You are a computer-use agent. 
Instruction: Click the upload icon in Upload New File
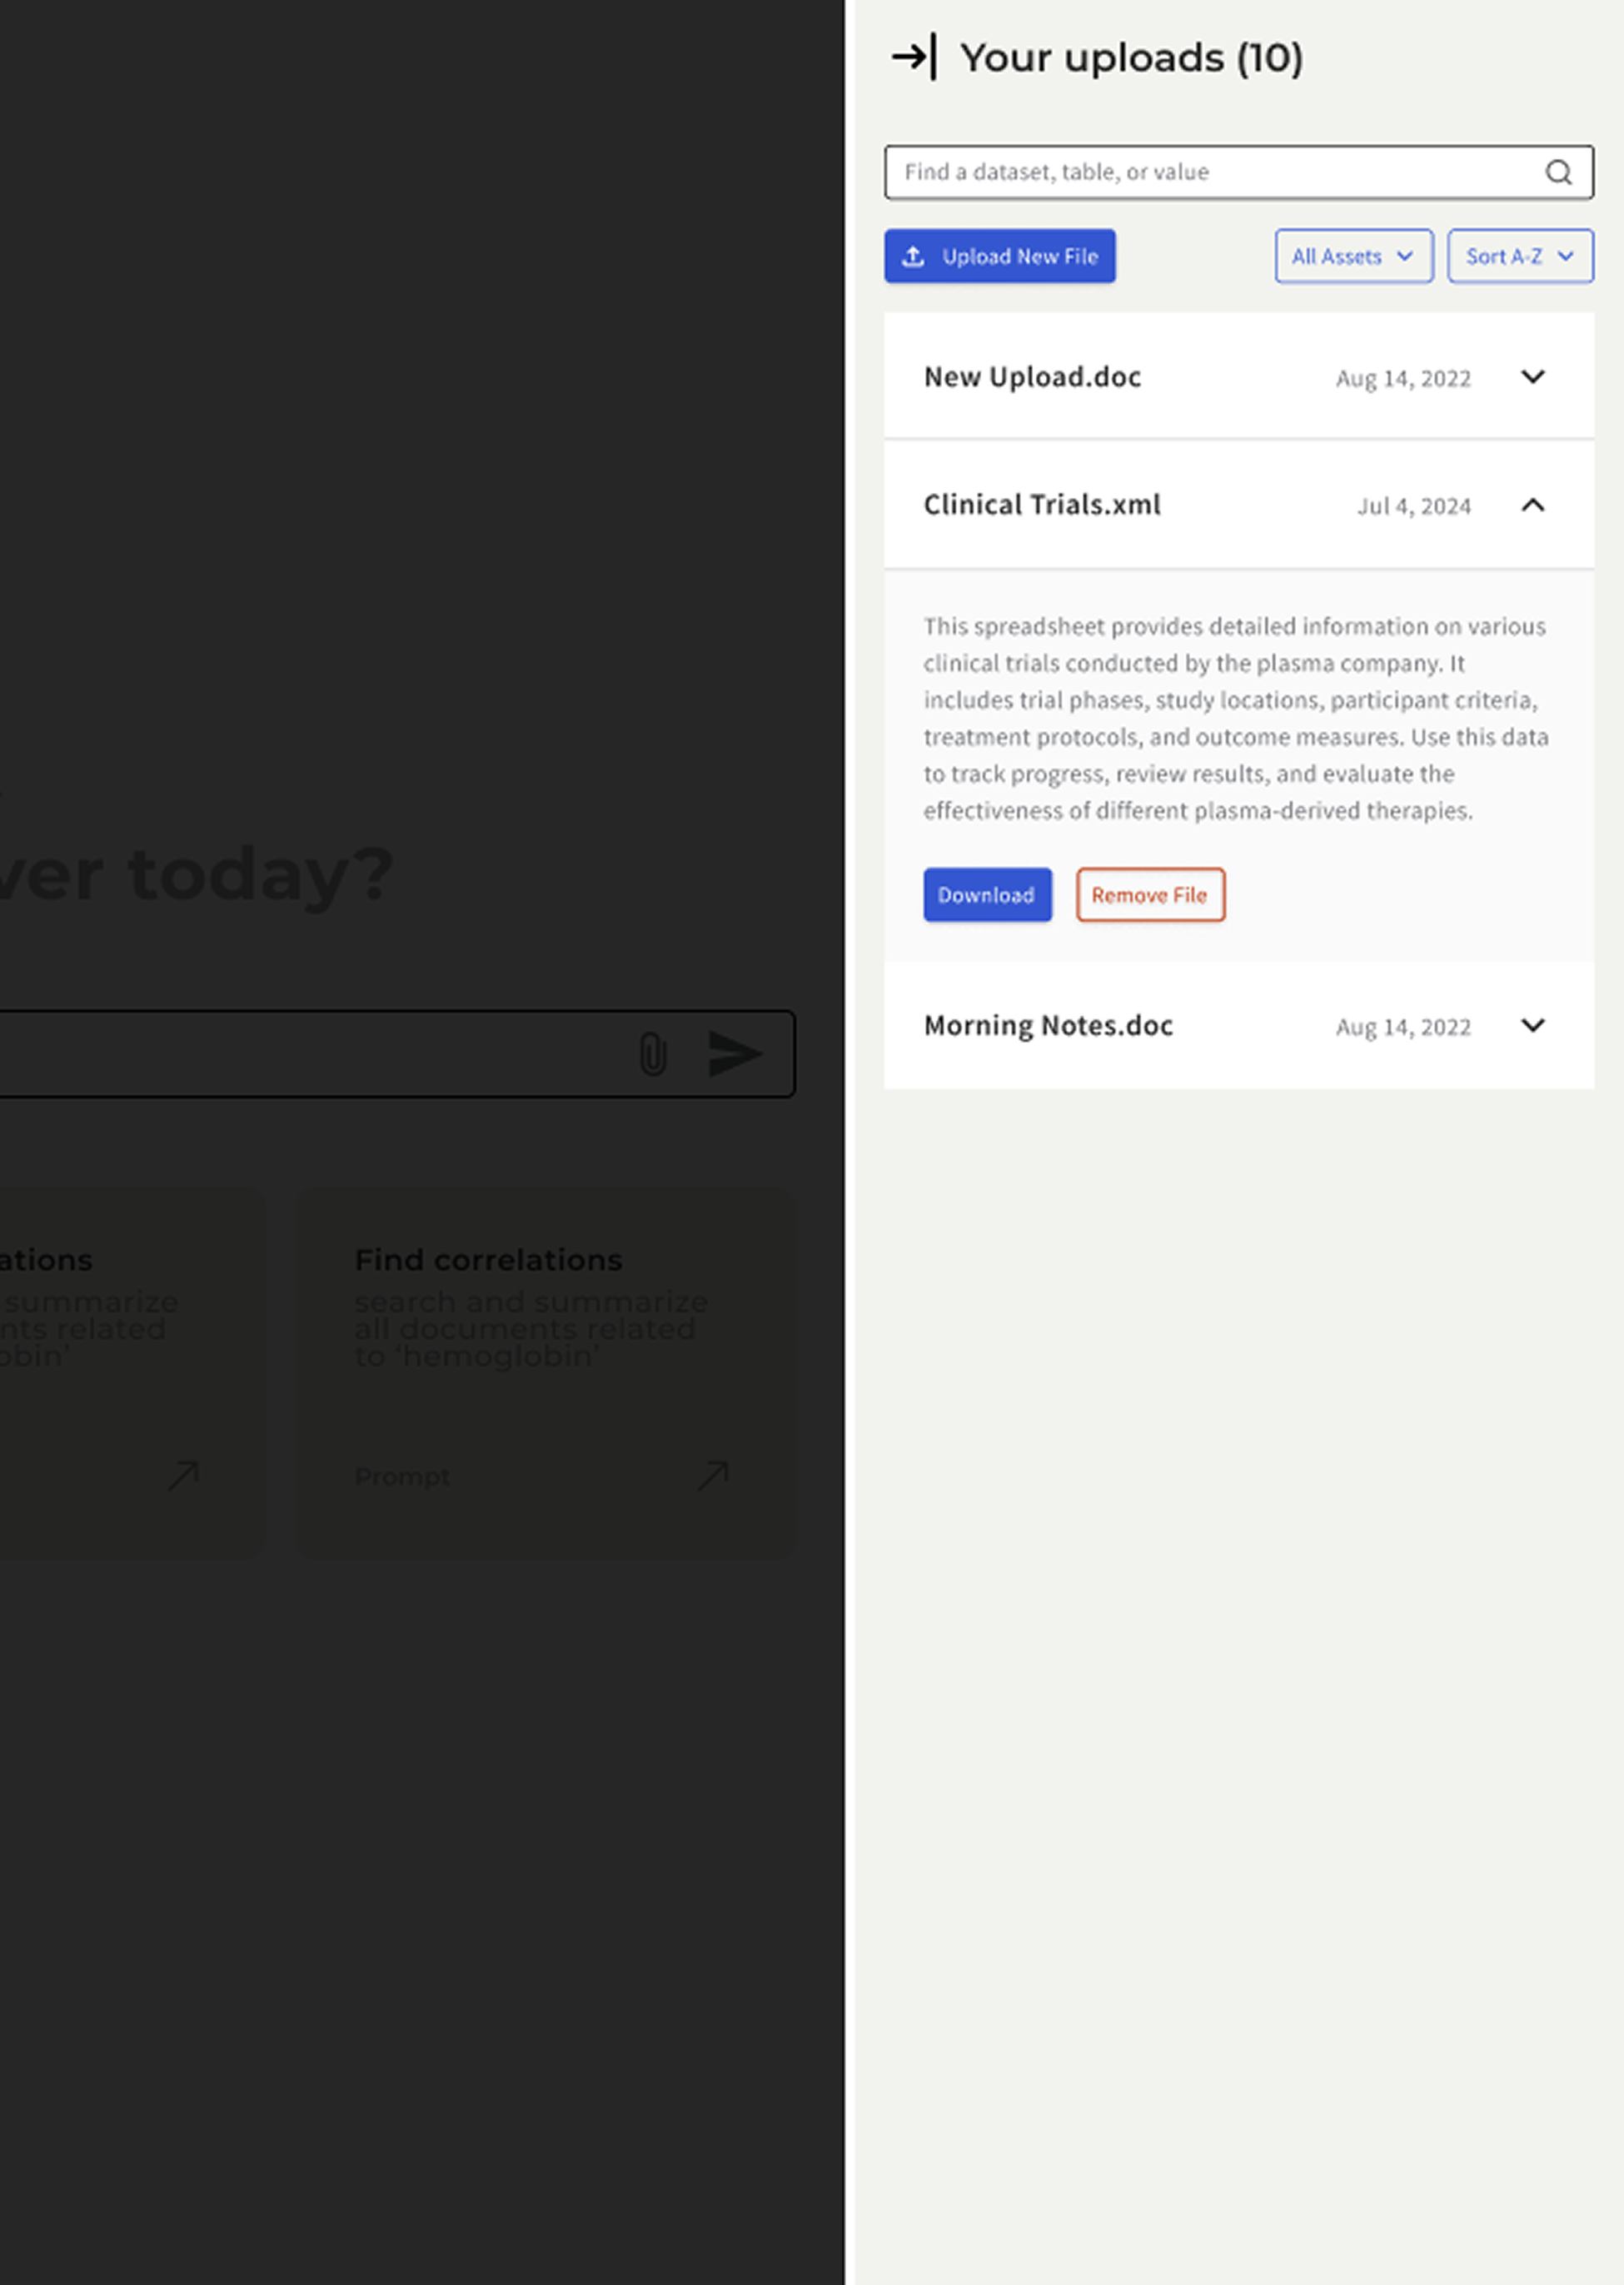(x=913, y=257)
